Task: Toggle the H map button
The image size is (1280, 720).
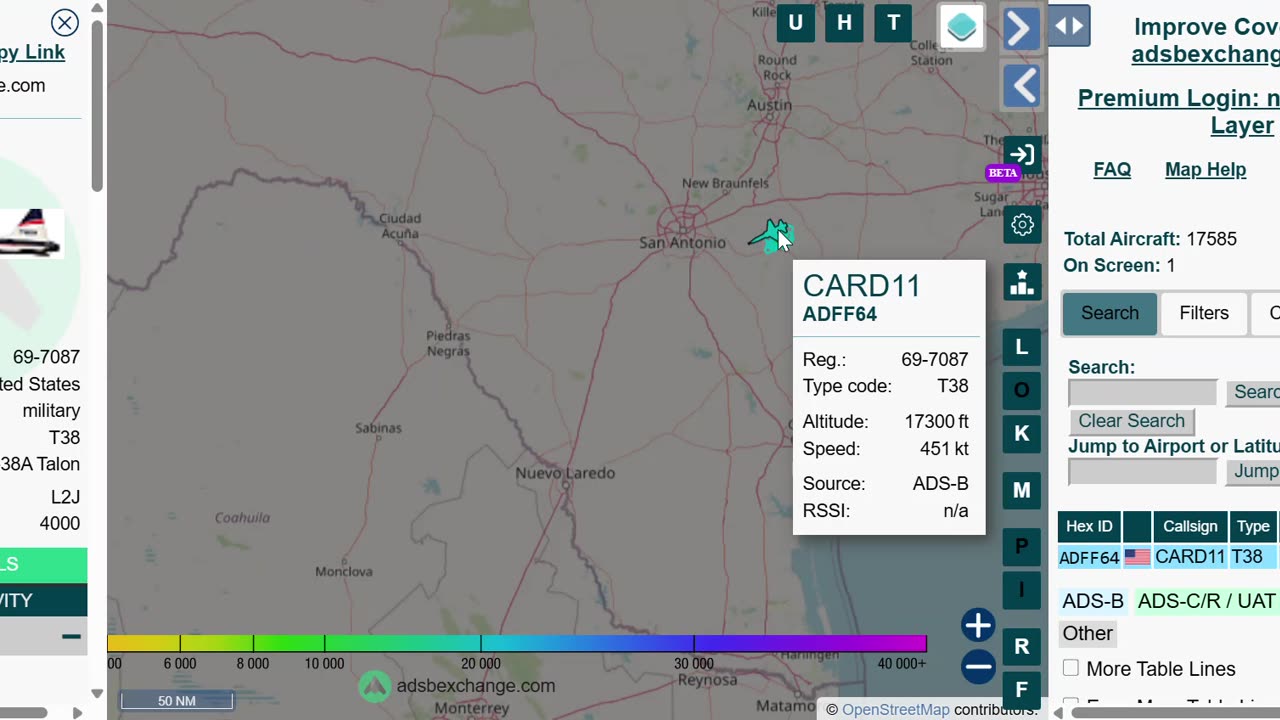Action: tap(845, 23)
